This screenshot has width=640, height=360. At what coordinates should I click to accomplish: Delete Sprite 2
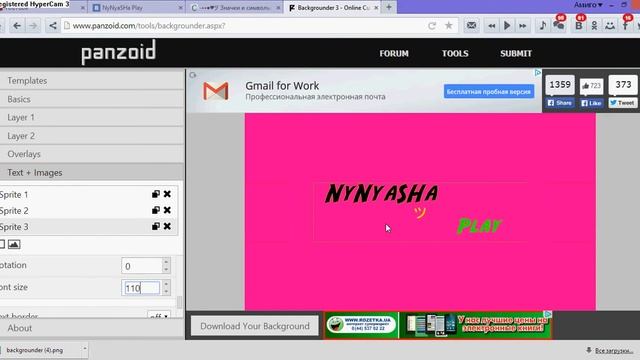167,210
